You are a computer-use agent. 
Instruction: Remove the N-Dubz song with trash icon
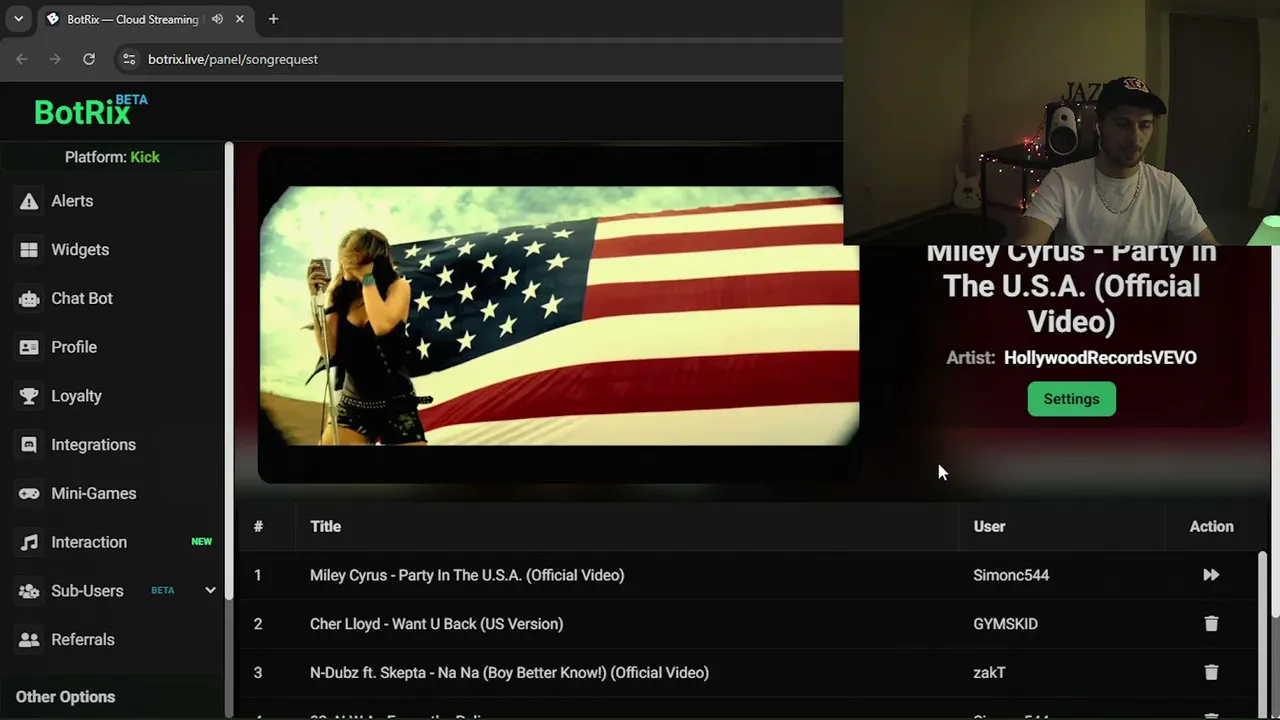1211,673
